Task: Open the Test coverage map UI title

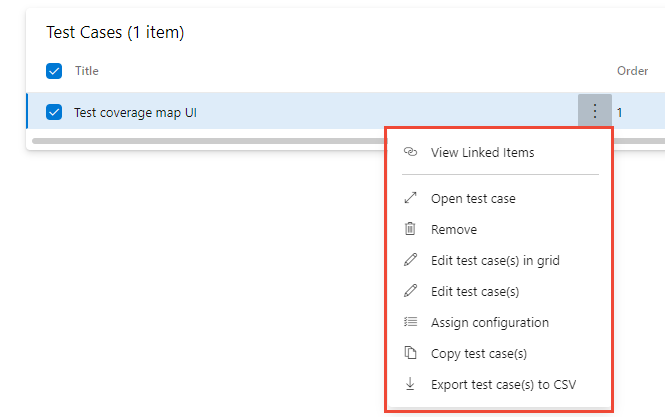Action: pyautogui.click(x=135, y=113)
